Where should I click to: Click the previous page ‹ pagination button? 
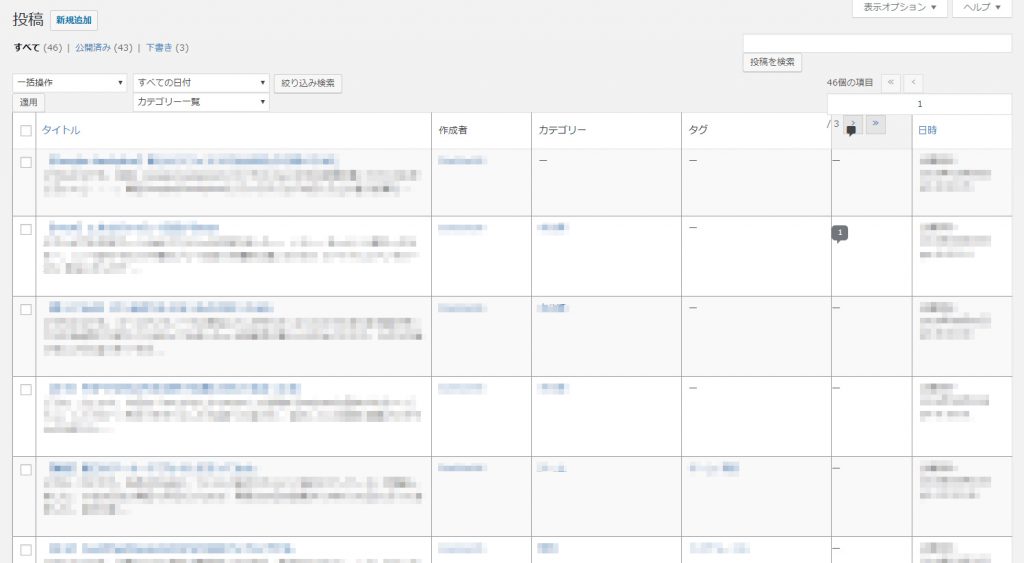pos(913,83)
